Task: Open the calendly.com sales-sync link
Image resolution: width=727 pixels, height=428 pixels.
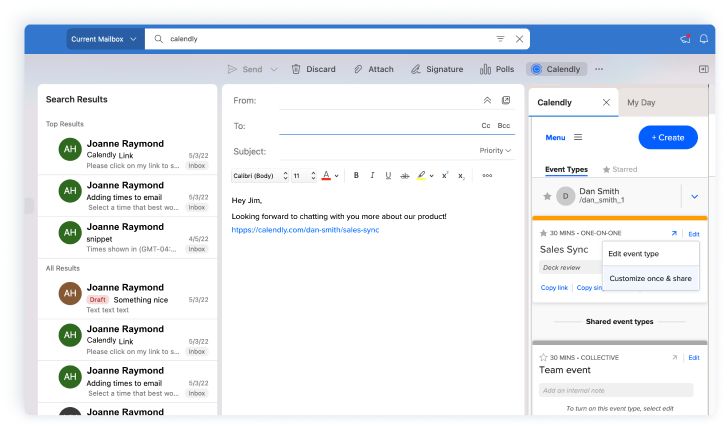Action: click(x=305, y=230)
